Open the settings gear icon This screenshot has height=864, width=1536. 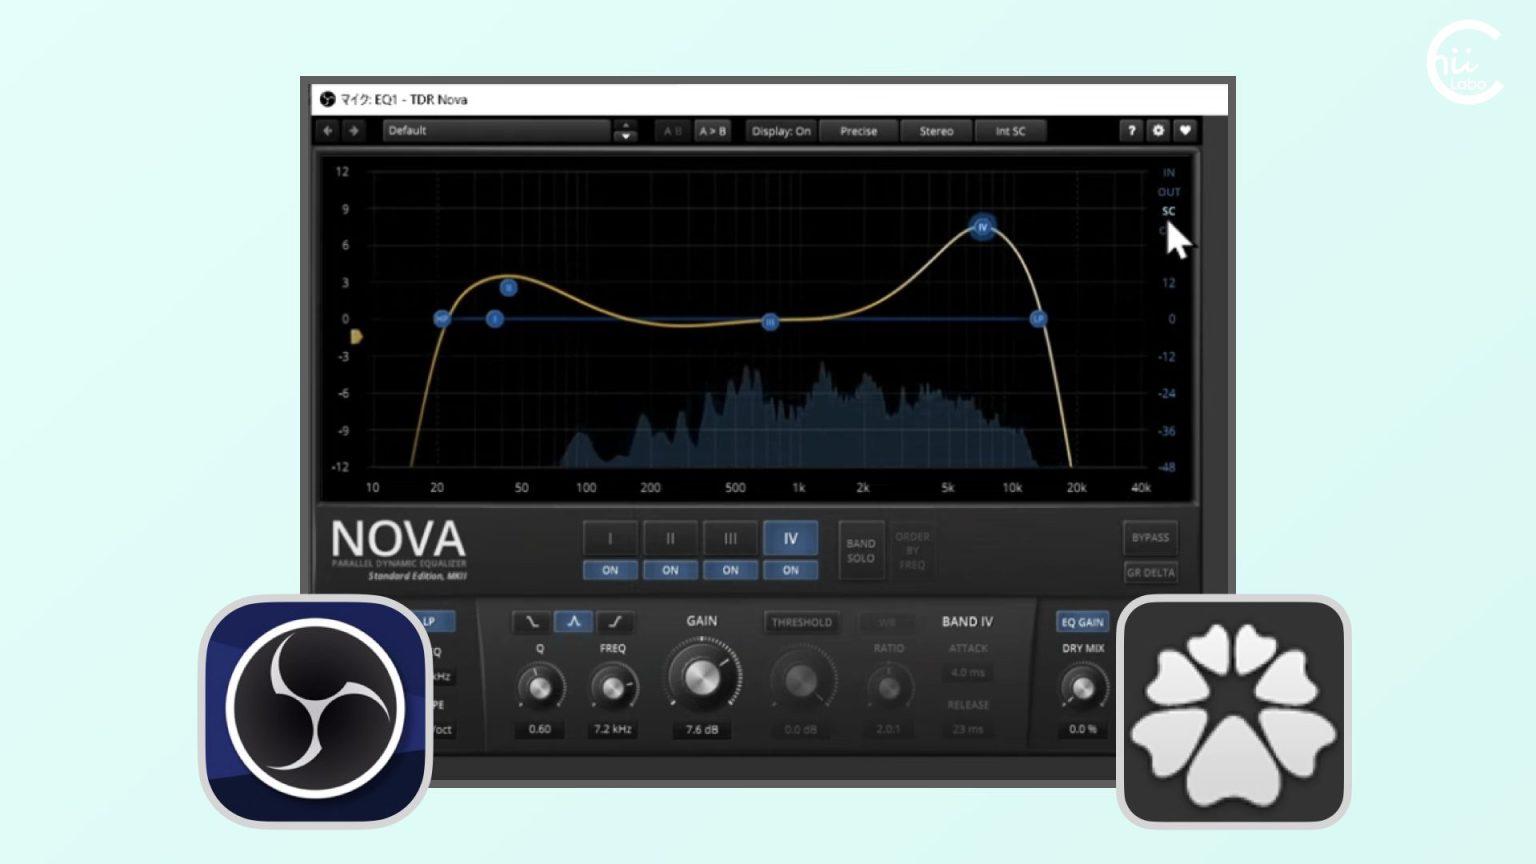click(x=1158, y=131)
